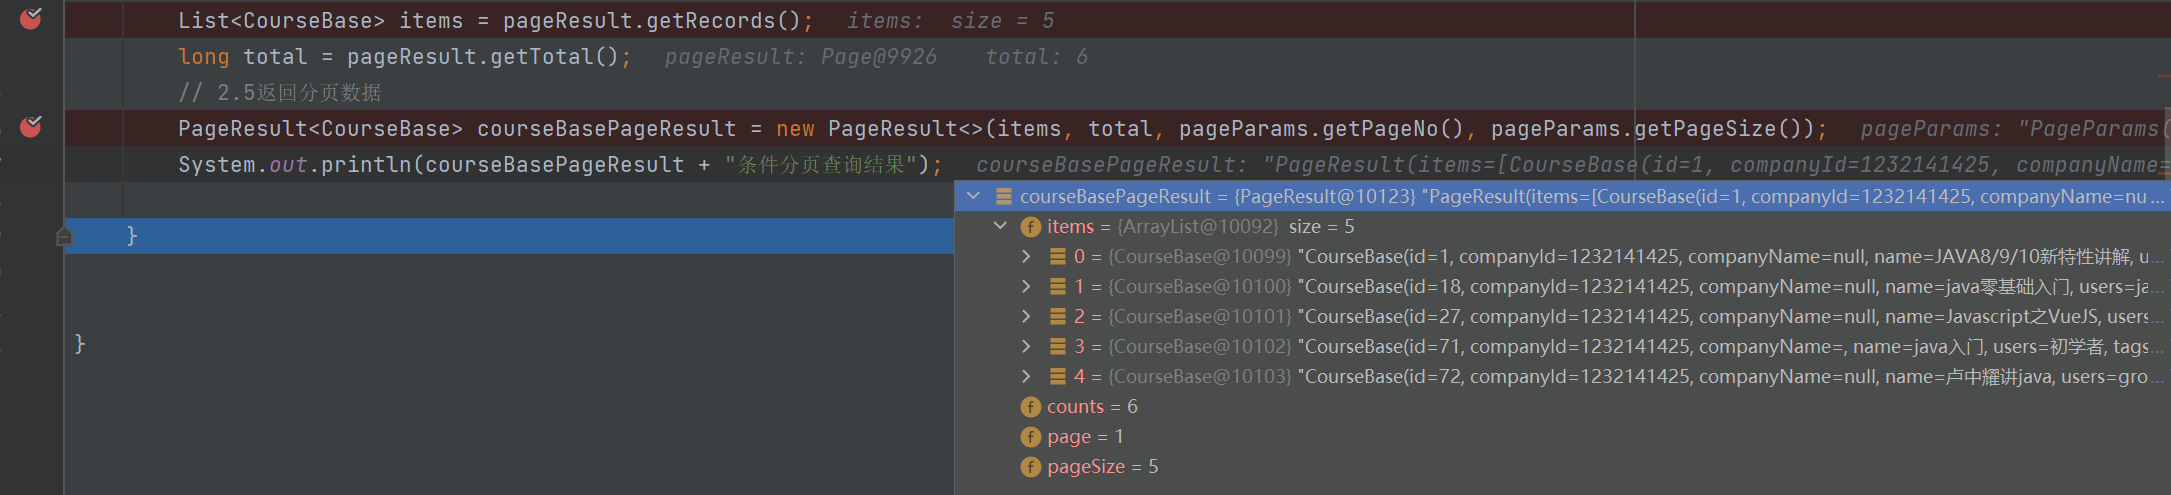The image size is (2171, 495).
Task: Select row id=1 JAVA8/9/10新特性讲解
Action: [1562, 256]
